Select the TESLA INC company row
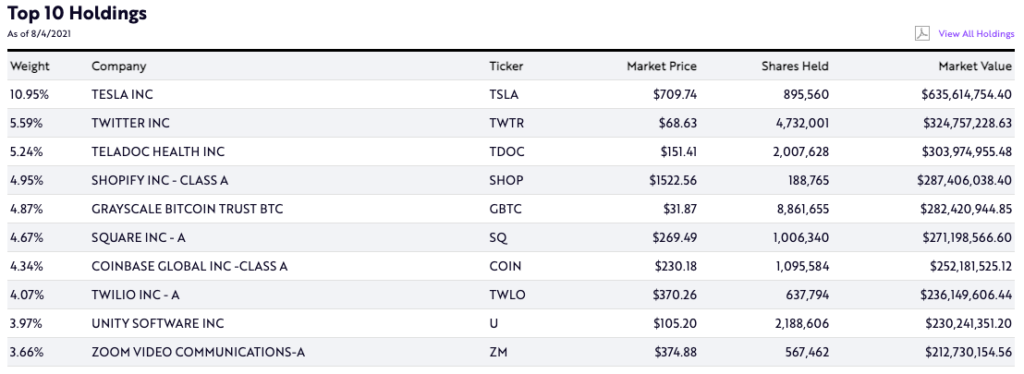1024x374 pixels. 511,95
